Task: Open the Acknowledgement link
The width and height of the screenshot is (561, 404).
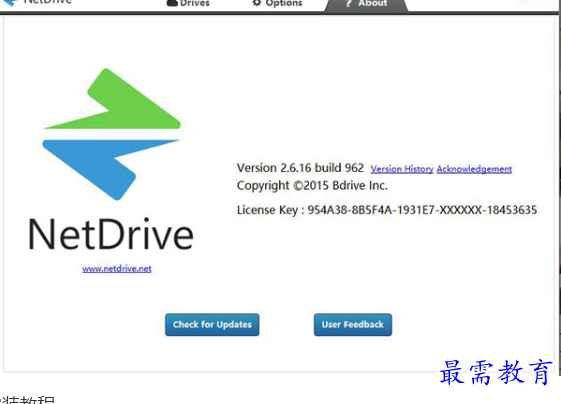Action: click(x=474, y=169)
